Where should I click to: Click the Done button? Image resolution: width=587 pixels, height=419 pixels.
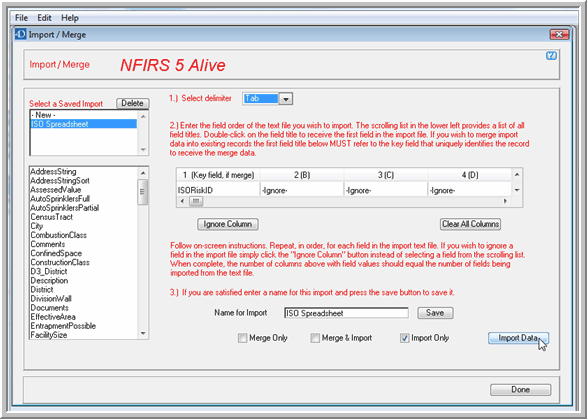pyautogui.click(x=520, y=390)
